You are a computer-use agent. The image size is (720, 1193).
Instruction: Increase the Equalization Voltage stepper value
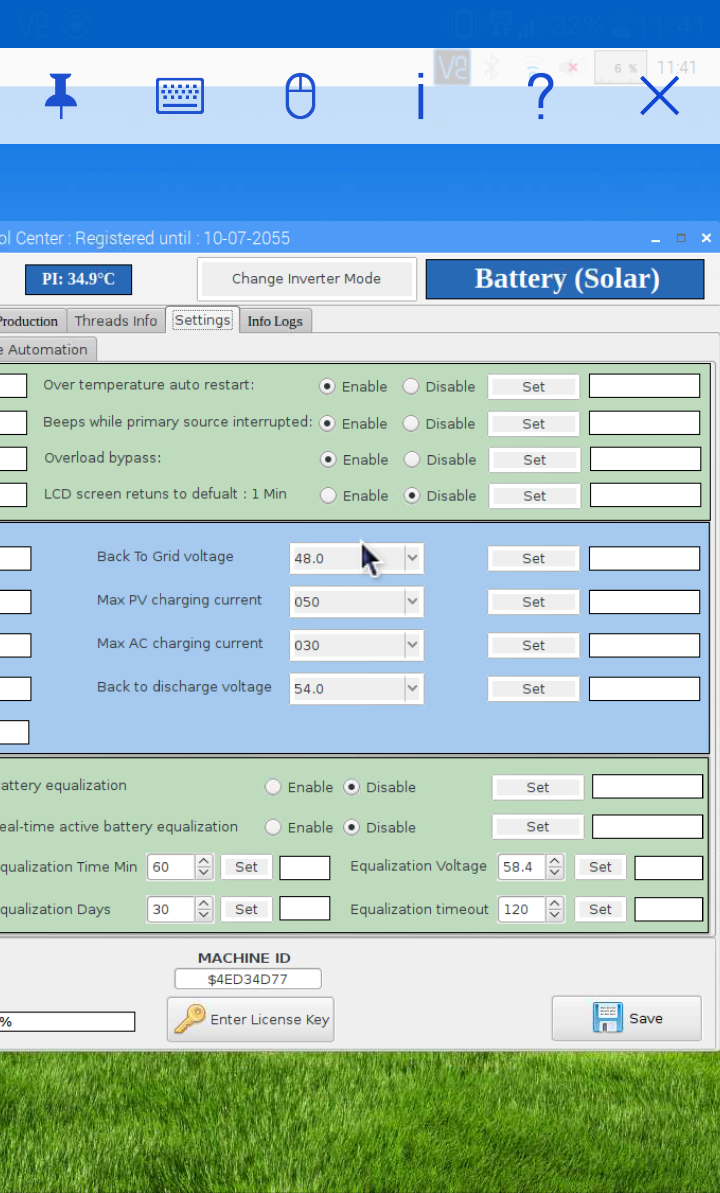tap(556, 861)
